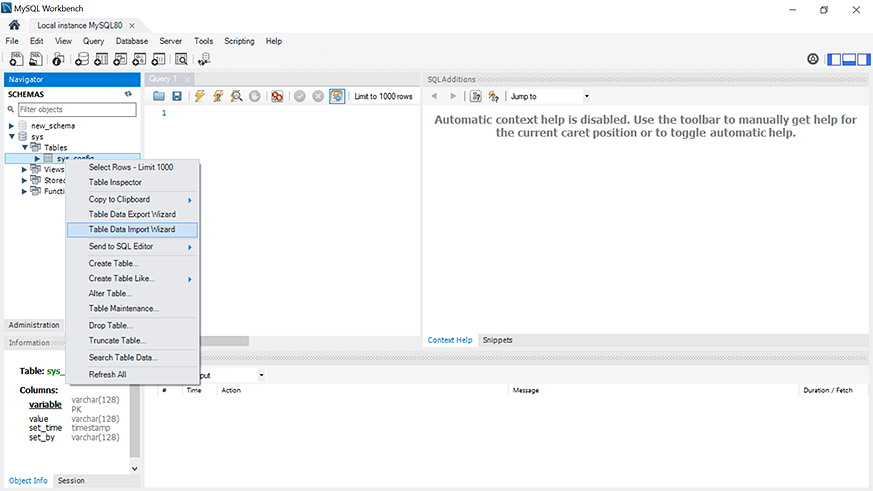873x491 pixels.
Task: Expand the new_schema tree node
Action: 11,126
